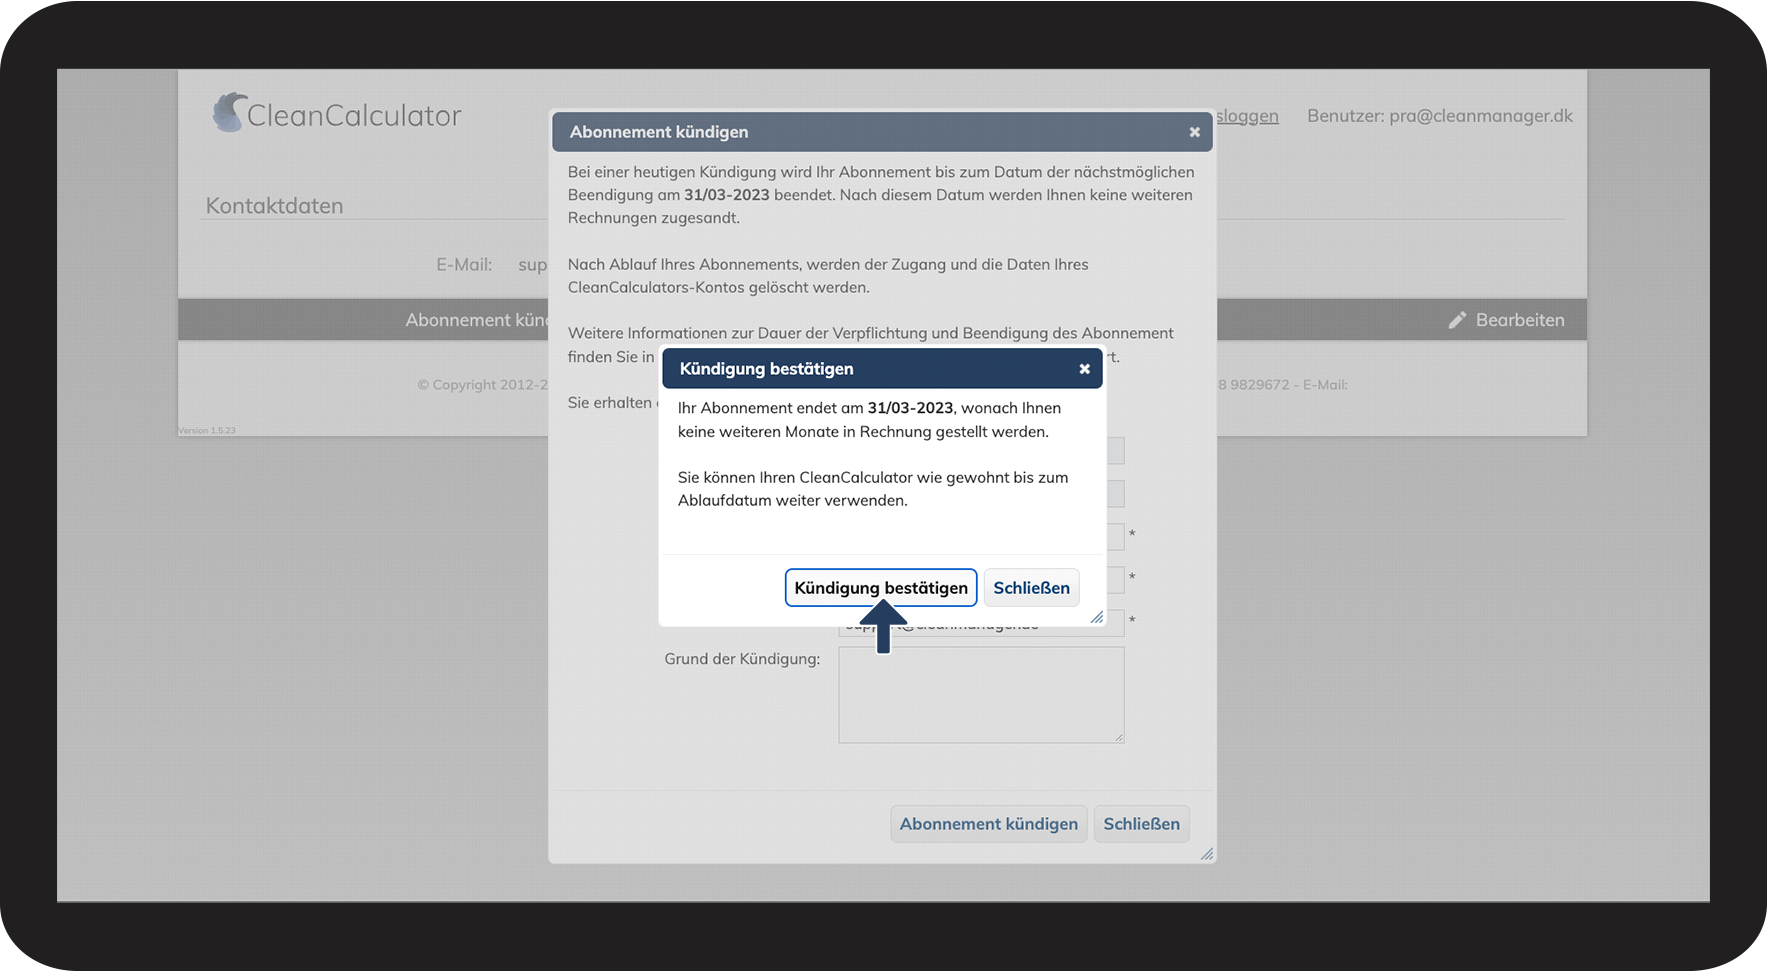Screen dimensions: 1767x971
Task: Click the sentence starting Sie können Ihren CleanCalculator
Action: coord(873,489)
